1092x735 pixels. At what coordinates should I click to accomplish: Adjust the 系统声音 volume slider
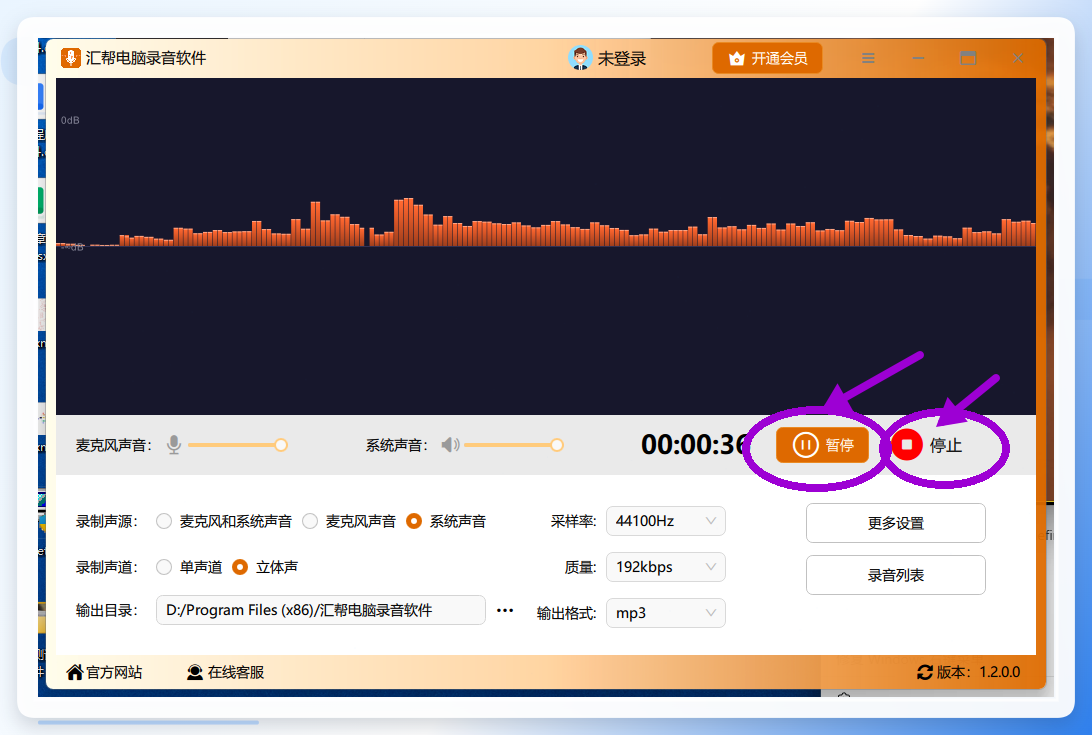[x=513, y=445]
